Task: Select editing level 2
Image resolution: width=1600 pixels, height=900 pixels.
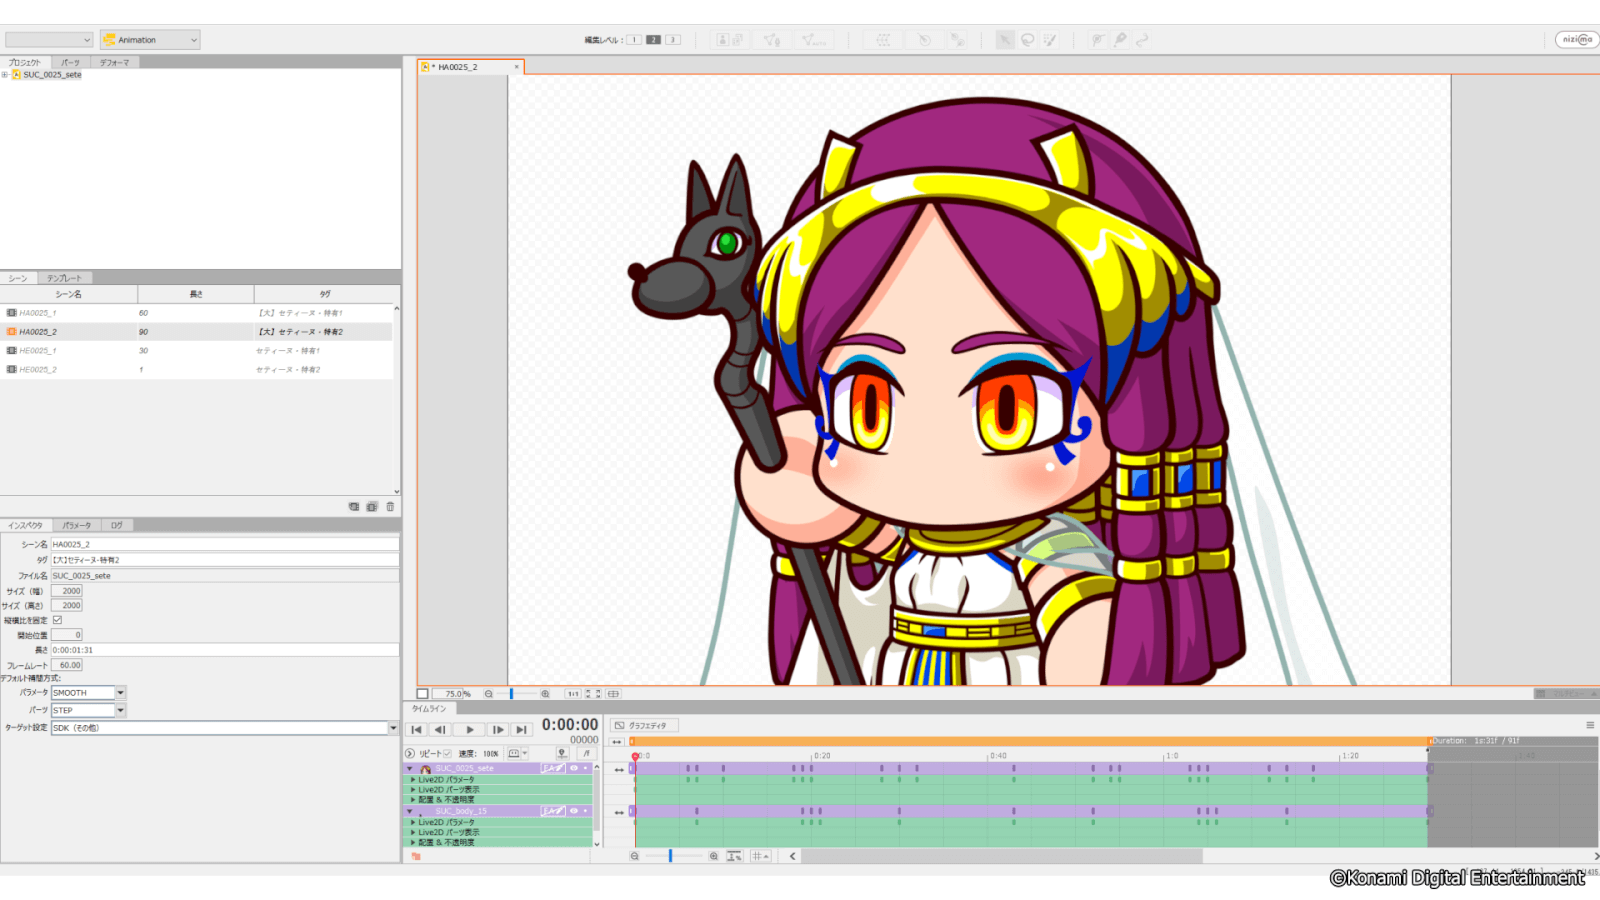Action: point(653,40)
